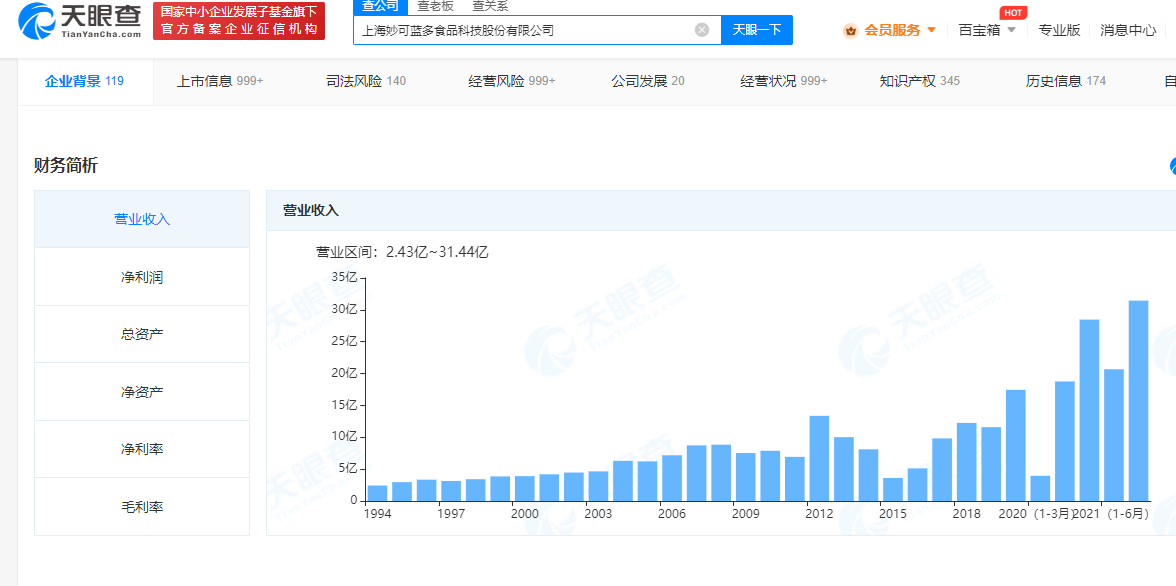Switch to the 查公司 search tab

(x=380, y=7)
